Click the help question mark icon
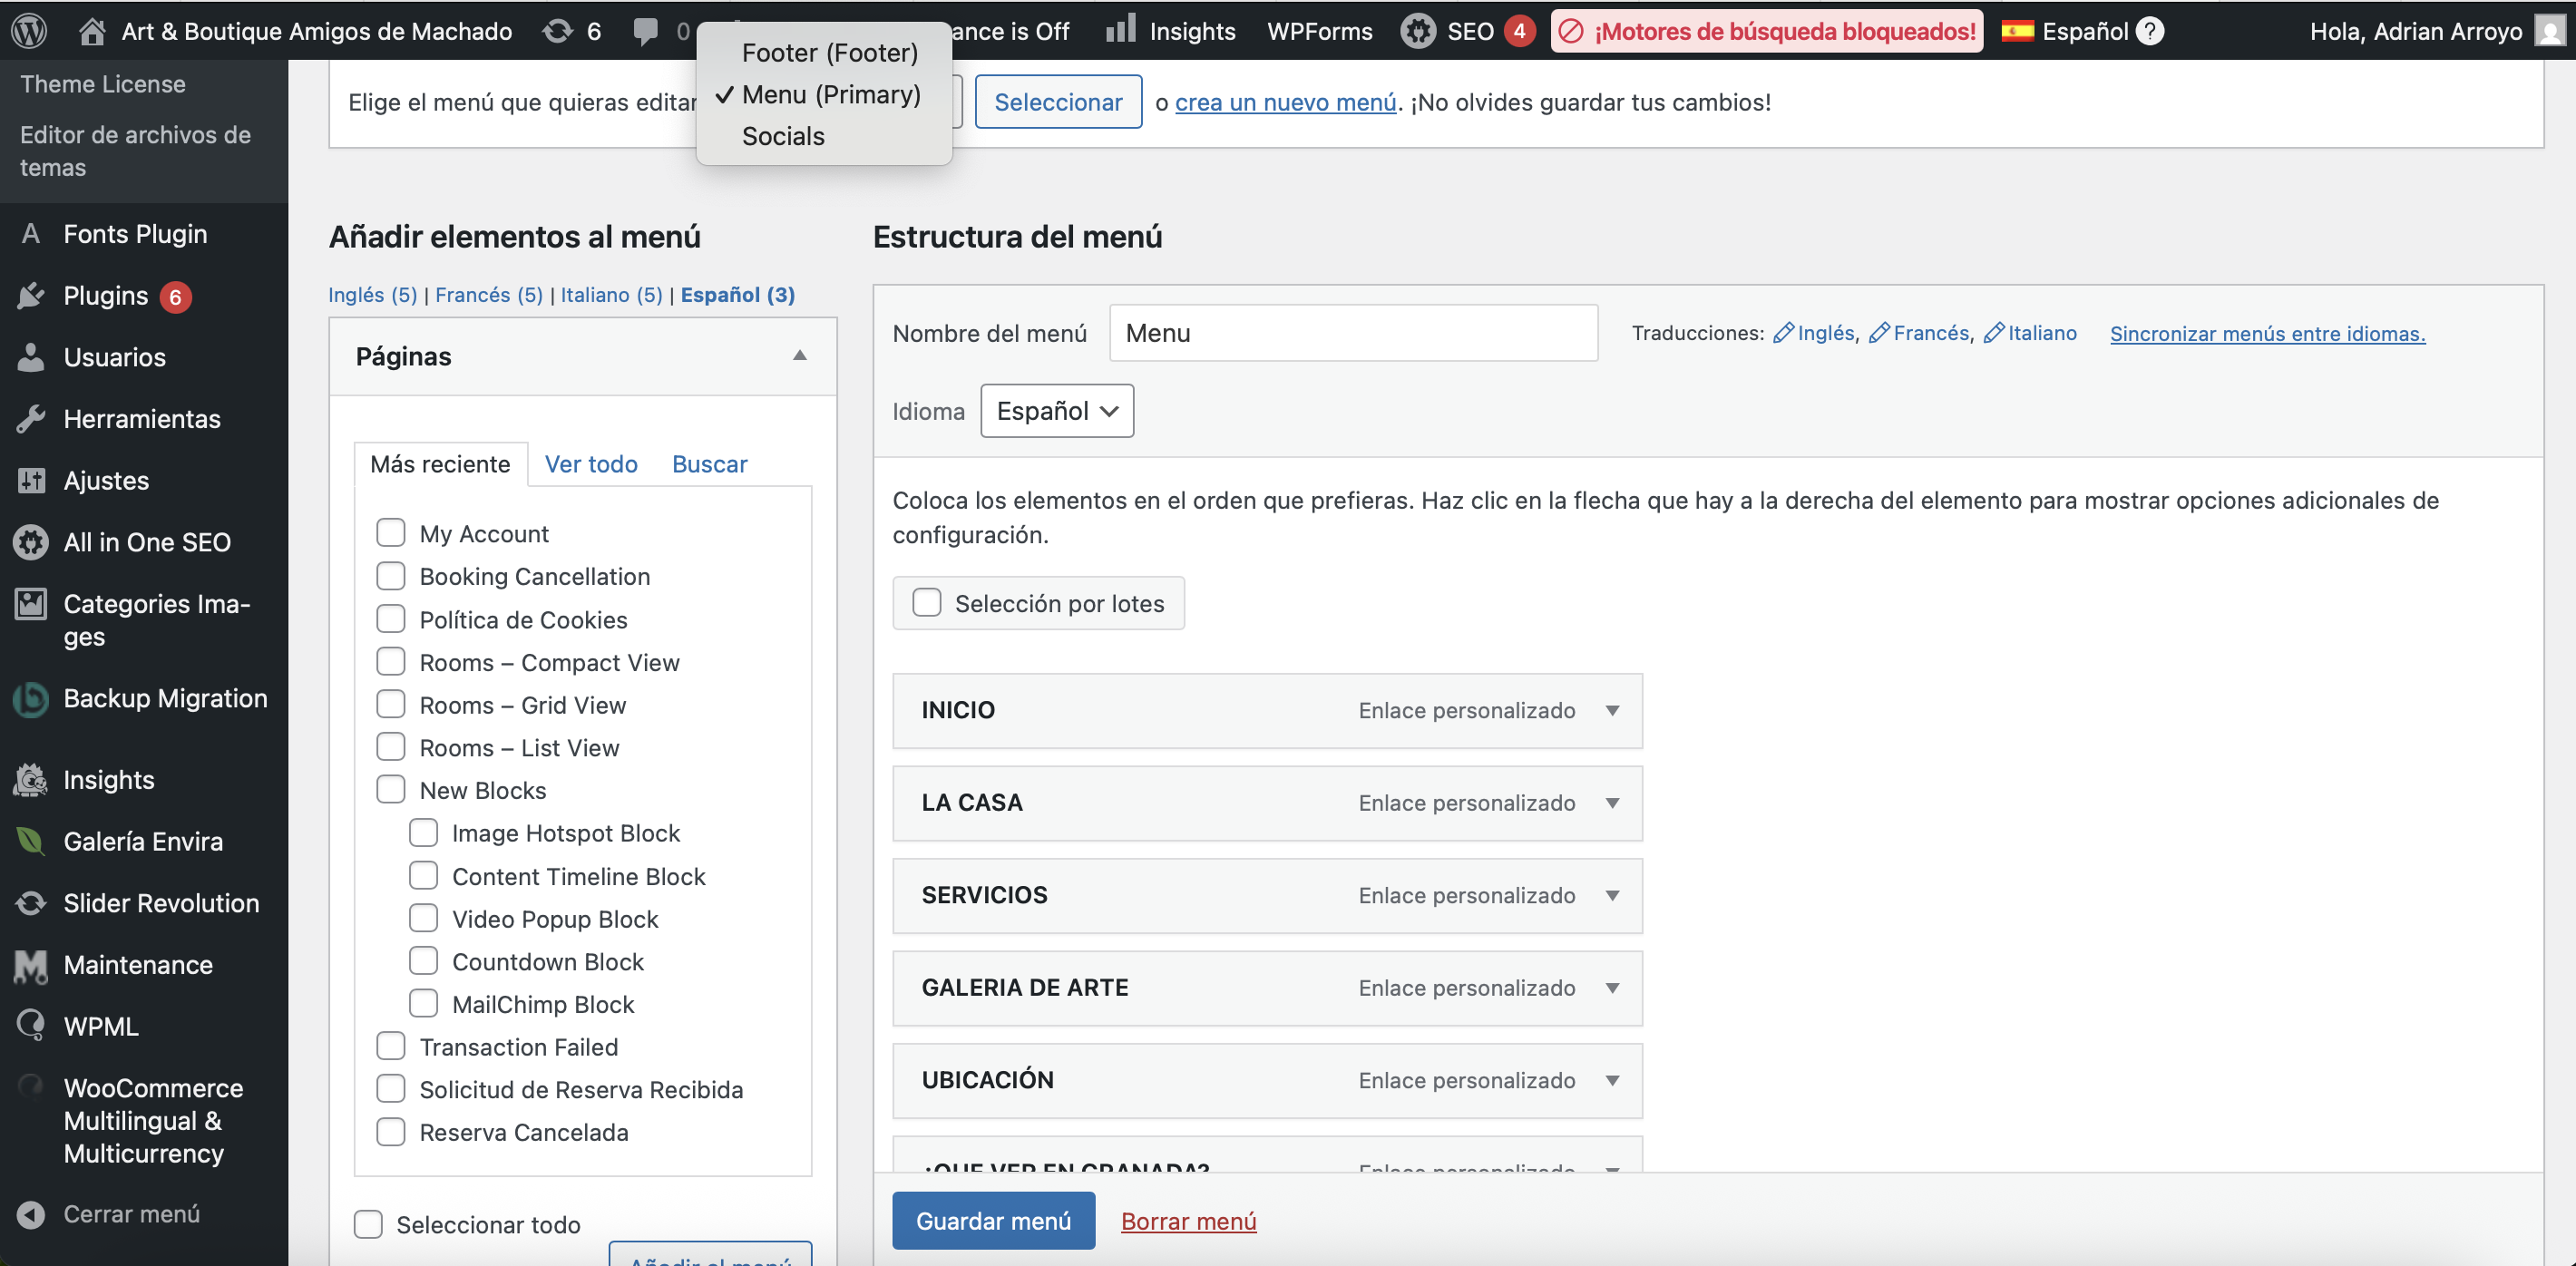The image size is (2576, 1266). click(x=2149, y=31)
